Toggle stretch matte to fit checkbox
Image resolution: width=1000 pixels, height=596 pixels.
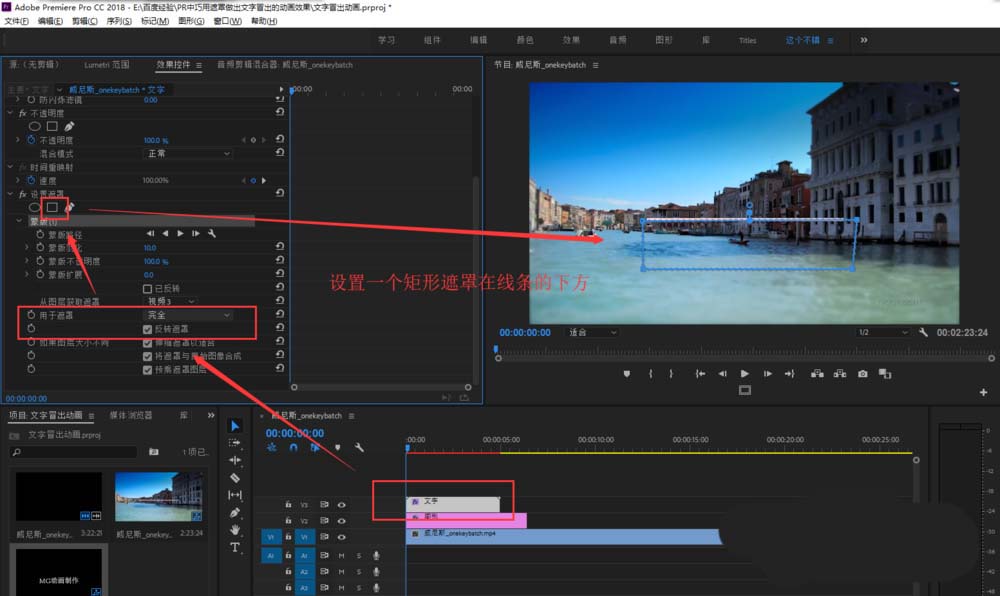click(147, 343)
